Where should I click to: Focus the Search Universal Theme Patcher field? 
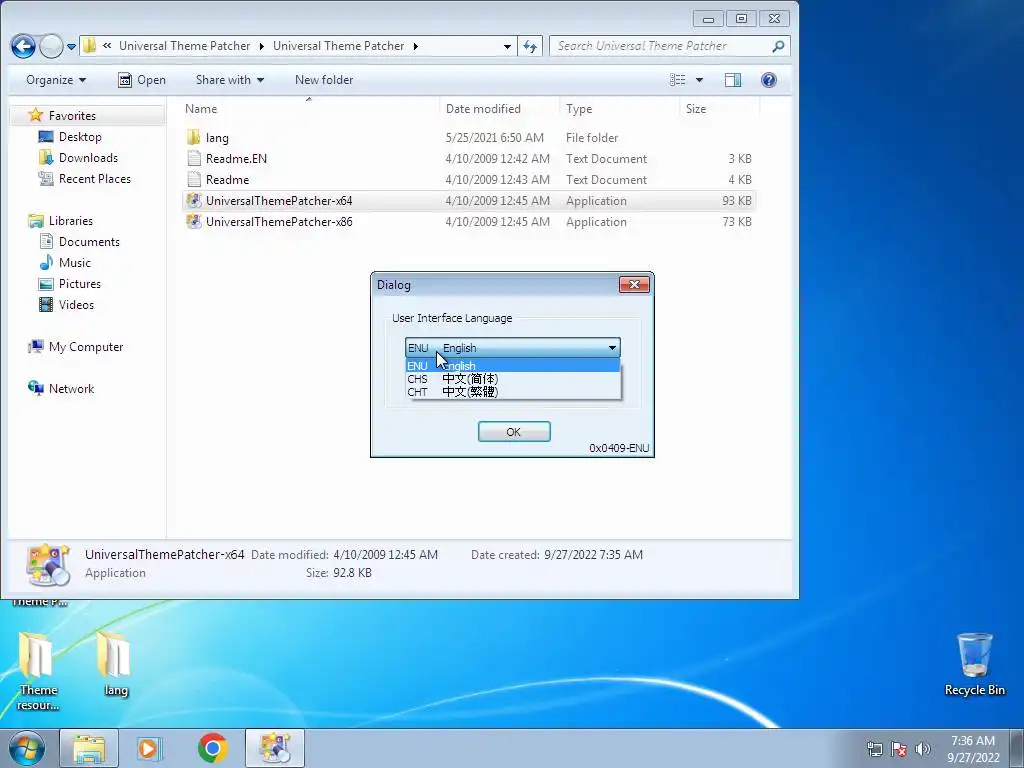(661, 46)
